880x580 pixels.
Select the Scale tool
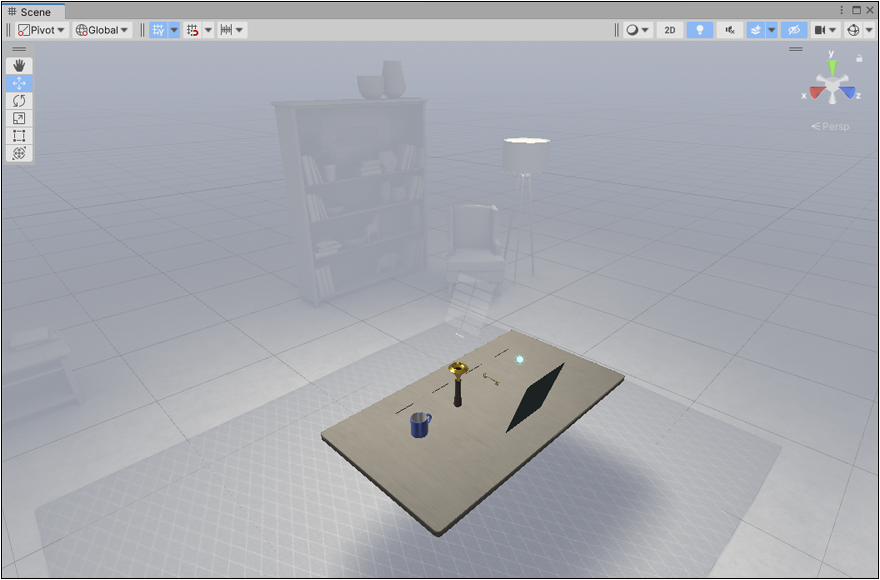(19, 118)
